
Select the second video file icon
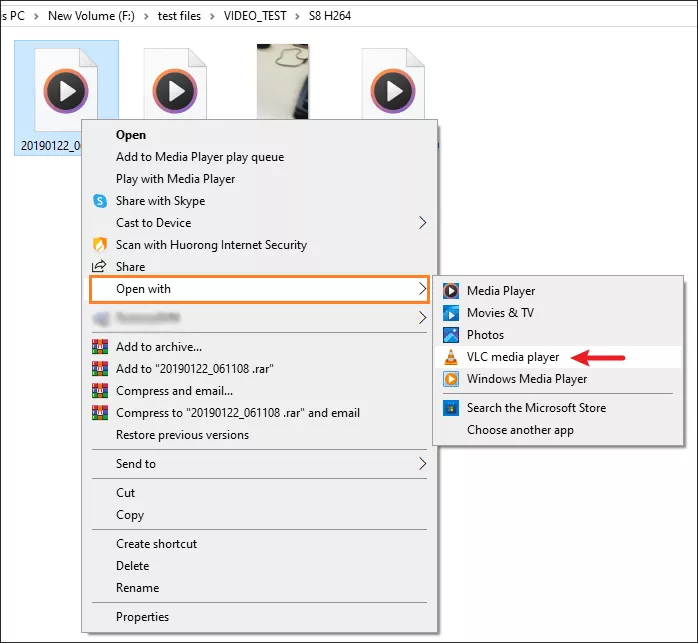(175, 85)
